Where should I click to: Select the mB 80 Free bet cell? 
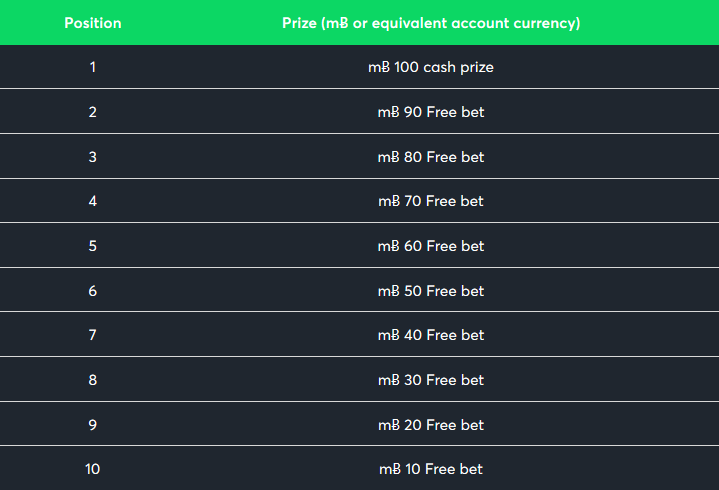[431, 157]
